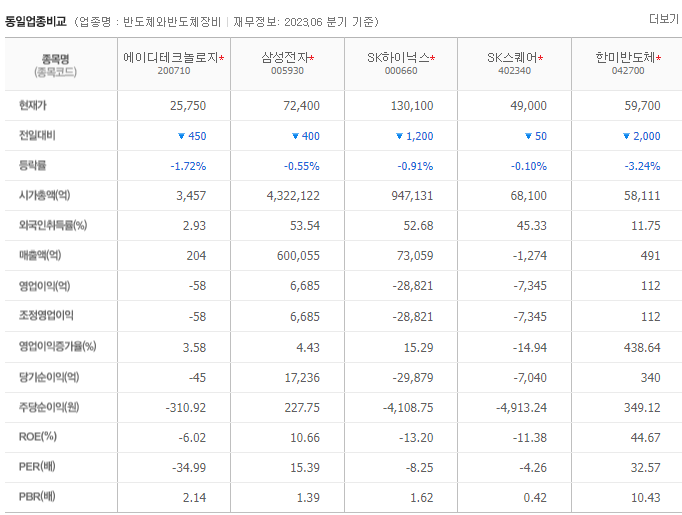682x515 pixels.
Task: Click the 10.43 PBR value
Action: (646, 498)
